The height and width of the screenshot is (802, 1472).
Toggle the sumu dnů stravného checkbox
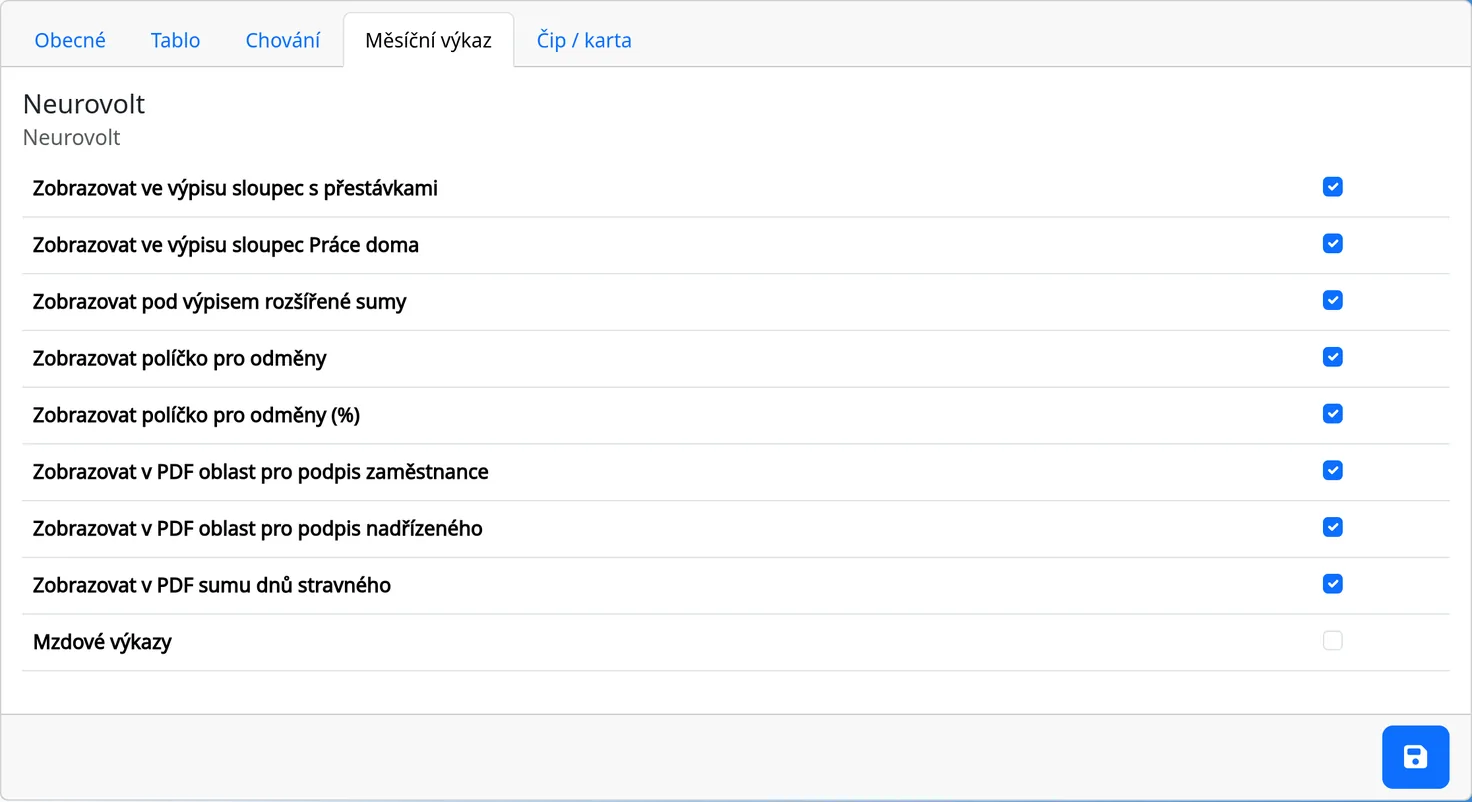1332,584
